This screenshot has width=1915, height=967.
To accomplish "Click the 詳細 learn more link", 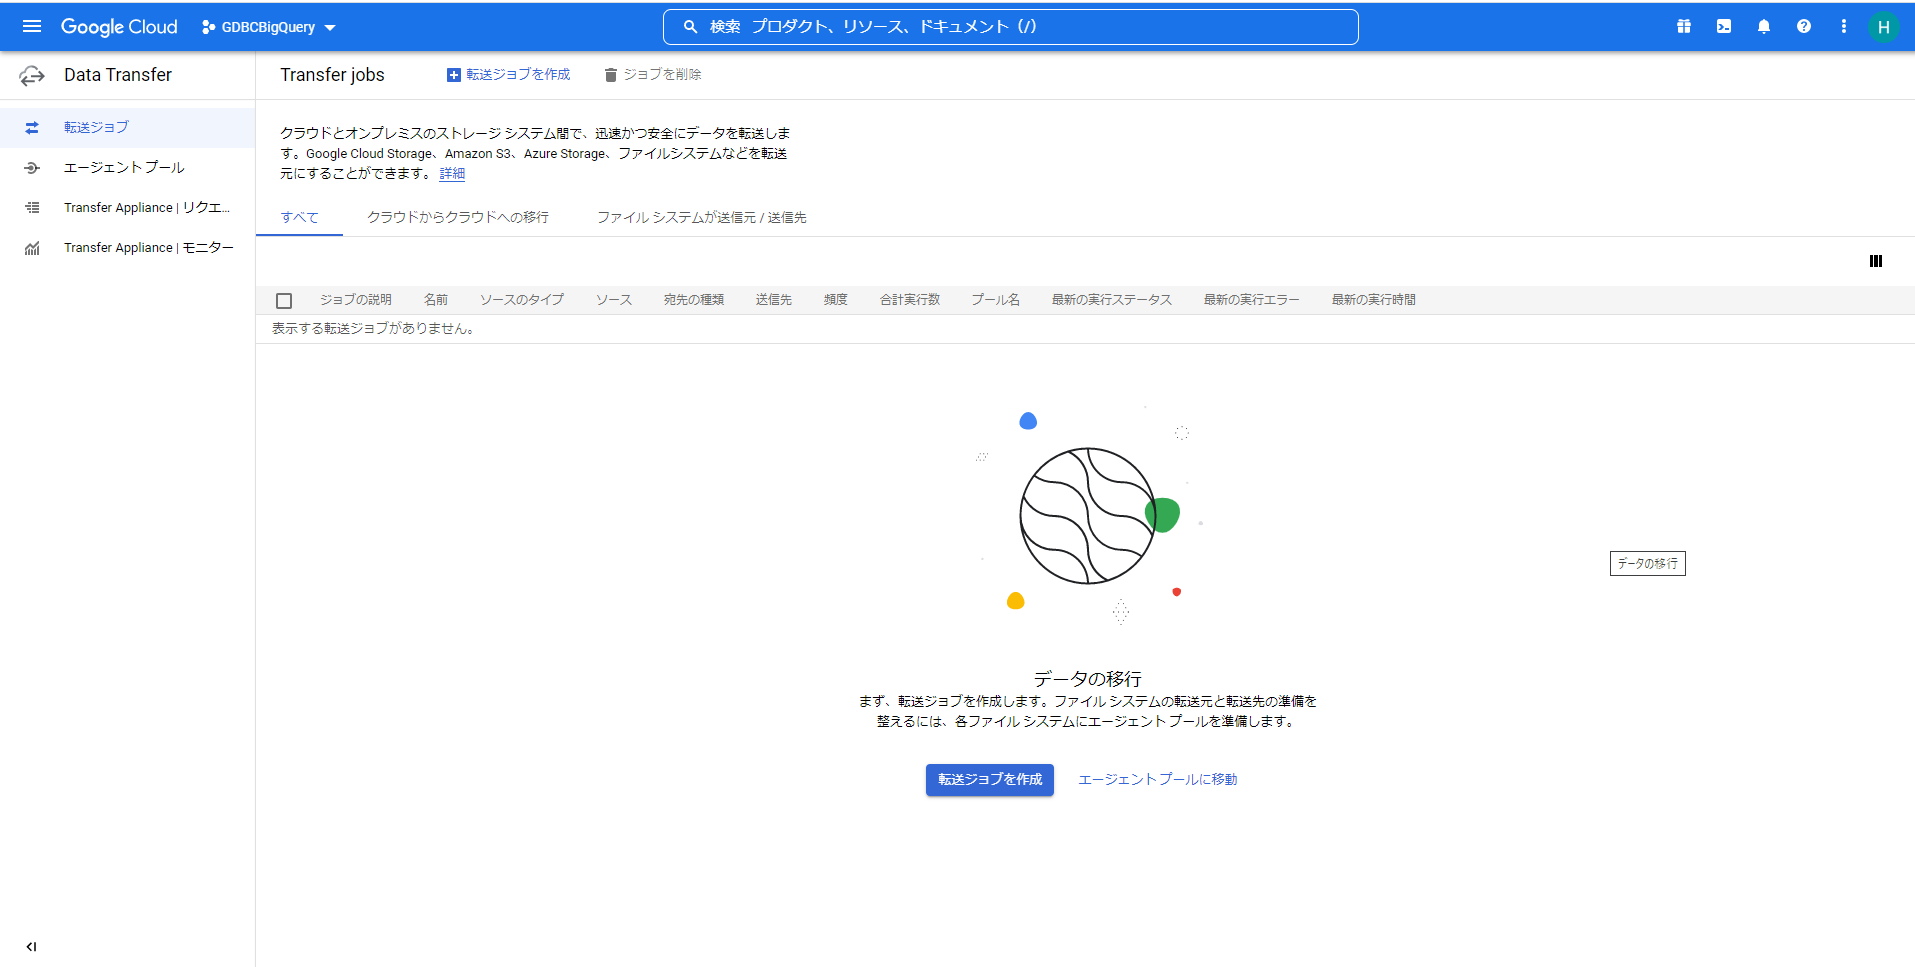I will [452, 173].
